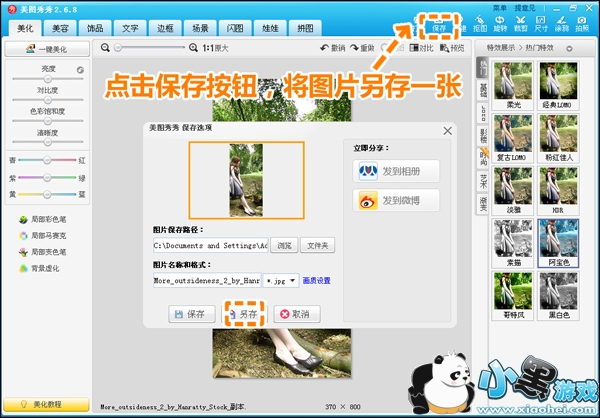The height and width of the screenshot is (418, 600).
Task: Select the 局部彩色笔 tool
Action: pyautogui.click(x=43, y=219)
